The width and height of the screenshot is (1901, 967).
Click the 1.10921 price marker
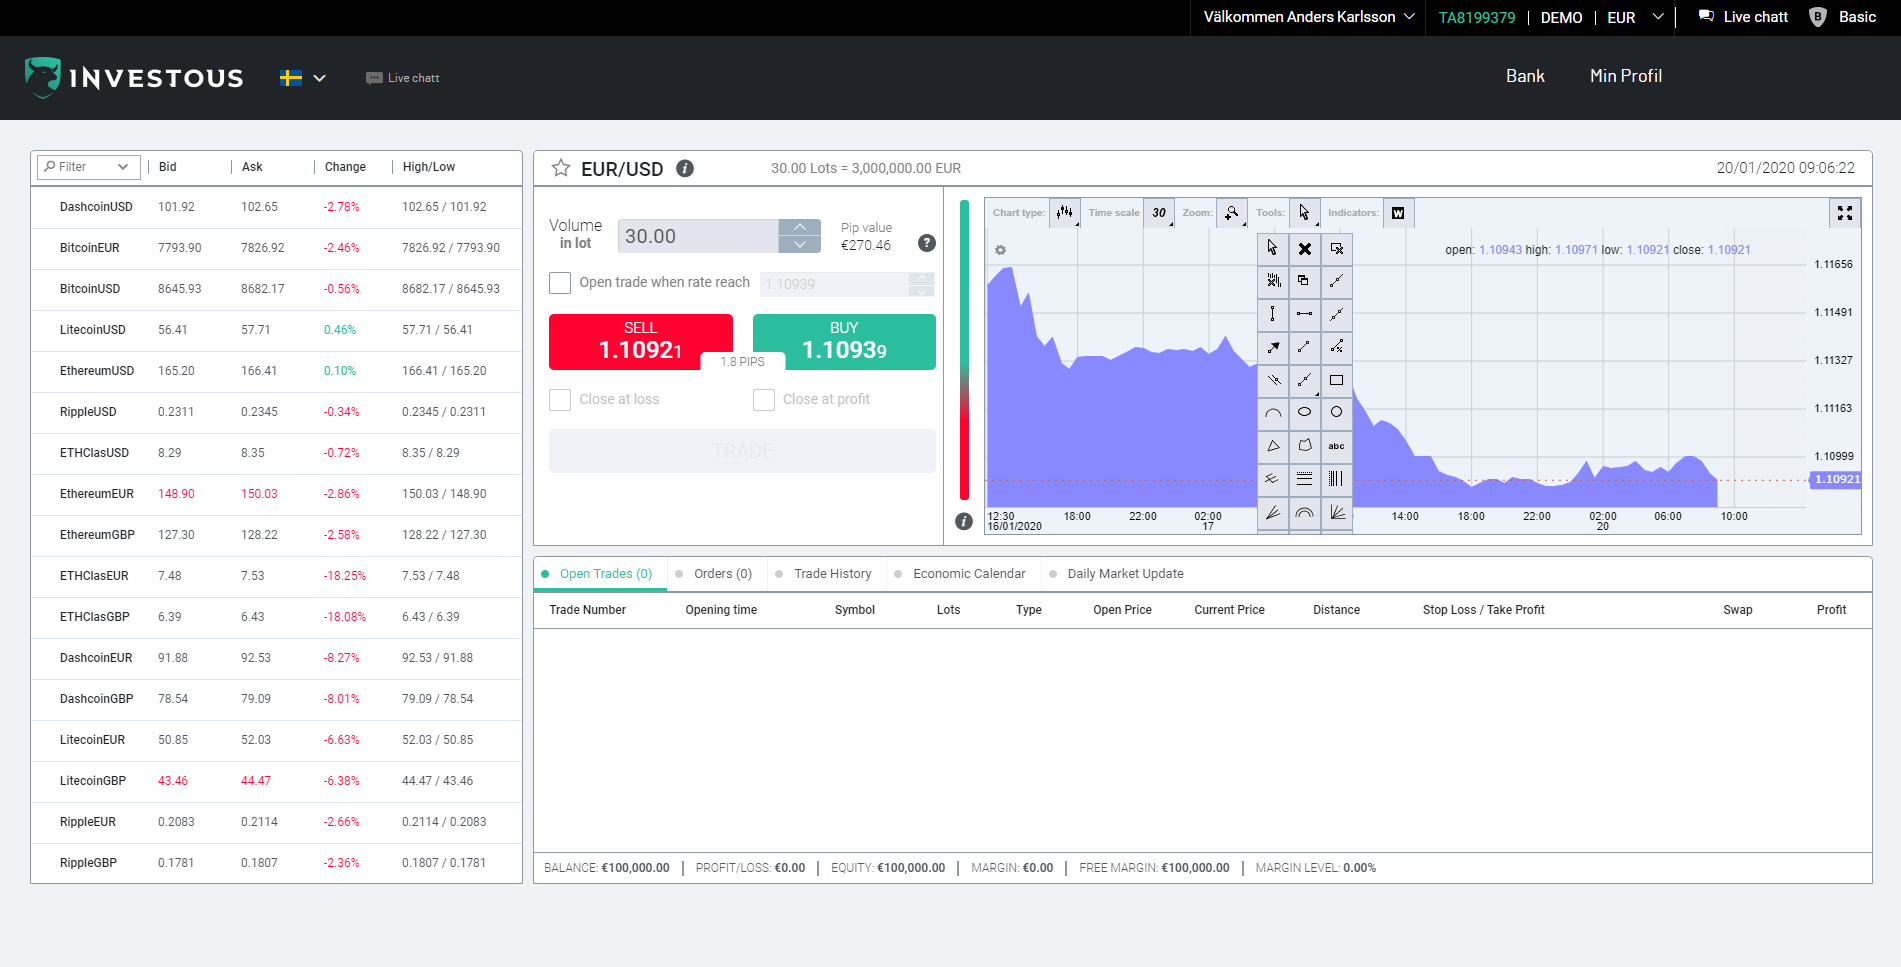point(1836,480)
